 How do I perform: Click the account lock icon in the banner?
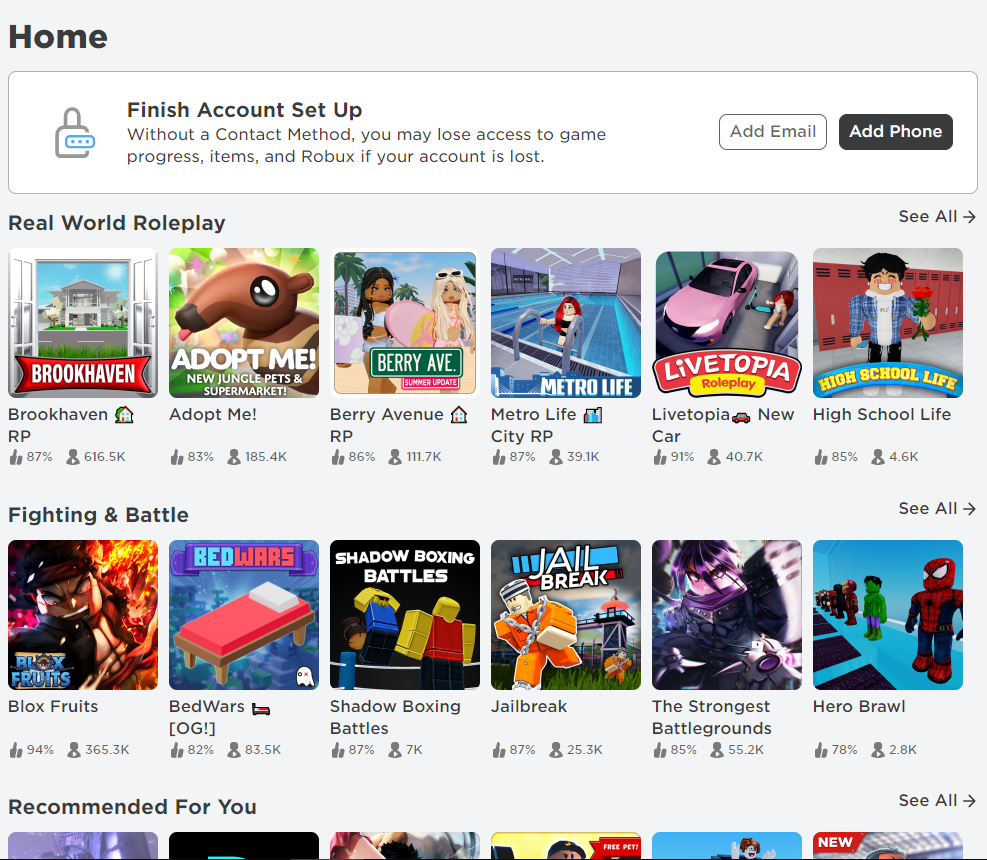pos(74,132)
